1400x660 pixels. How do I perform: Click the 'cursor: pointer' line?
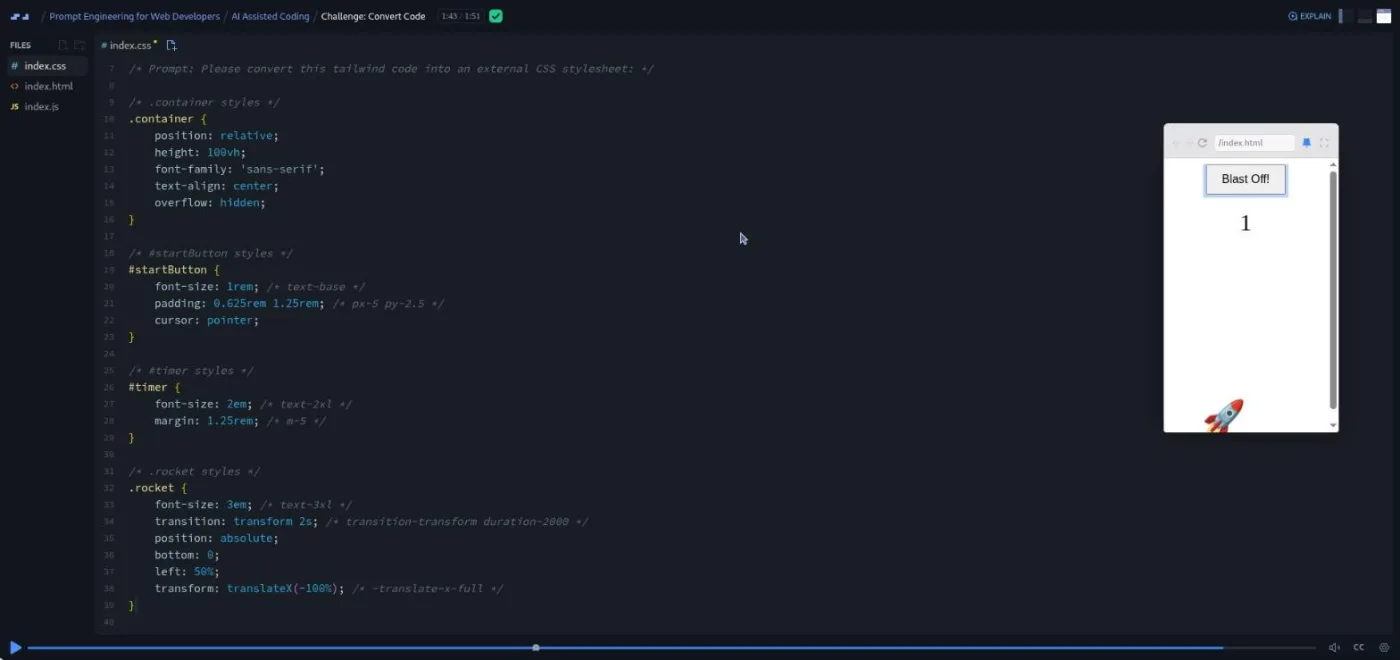pos(207,320)
